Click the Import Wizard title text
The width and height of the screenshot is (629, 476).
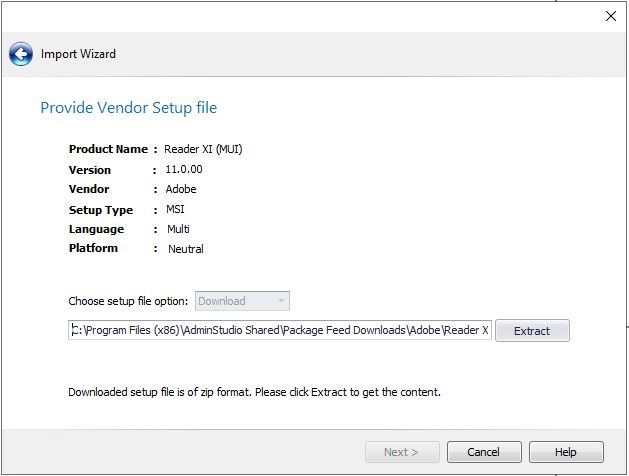(x=78, y=54)
